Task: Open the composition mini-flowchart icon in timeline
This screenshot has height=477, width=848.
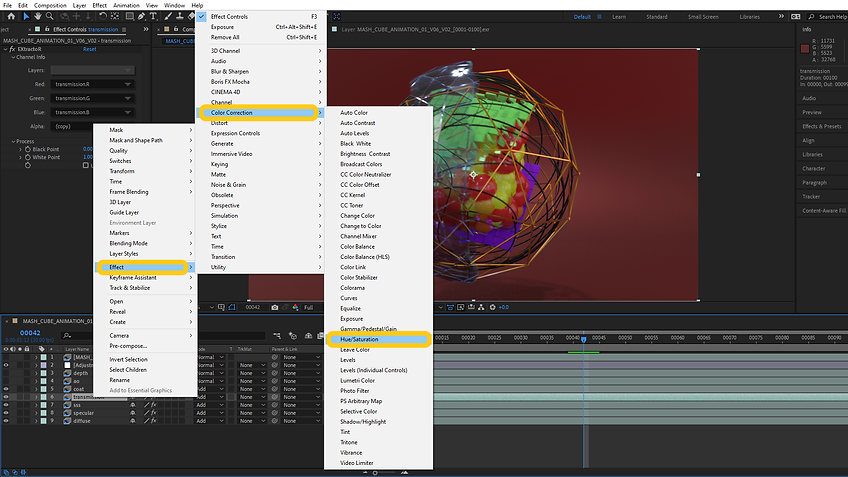Action: tap(277, 336)
